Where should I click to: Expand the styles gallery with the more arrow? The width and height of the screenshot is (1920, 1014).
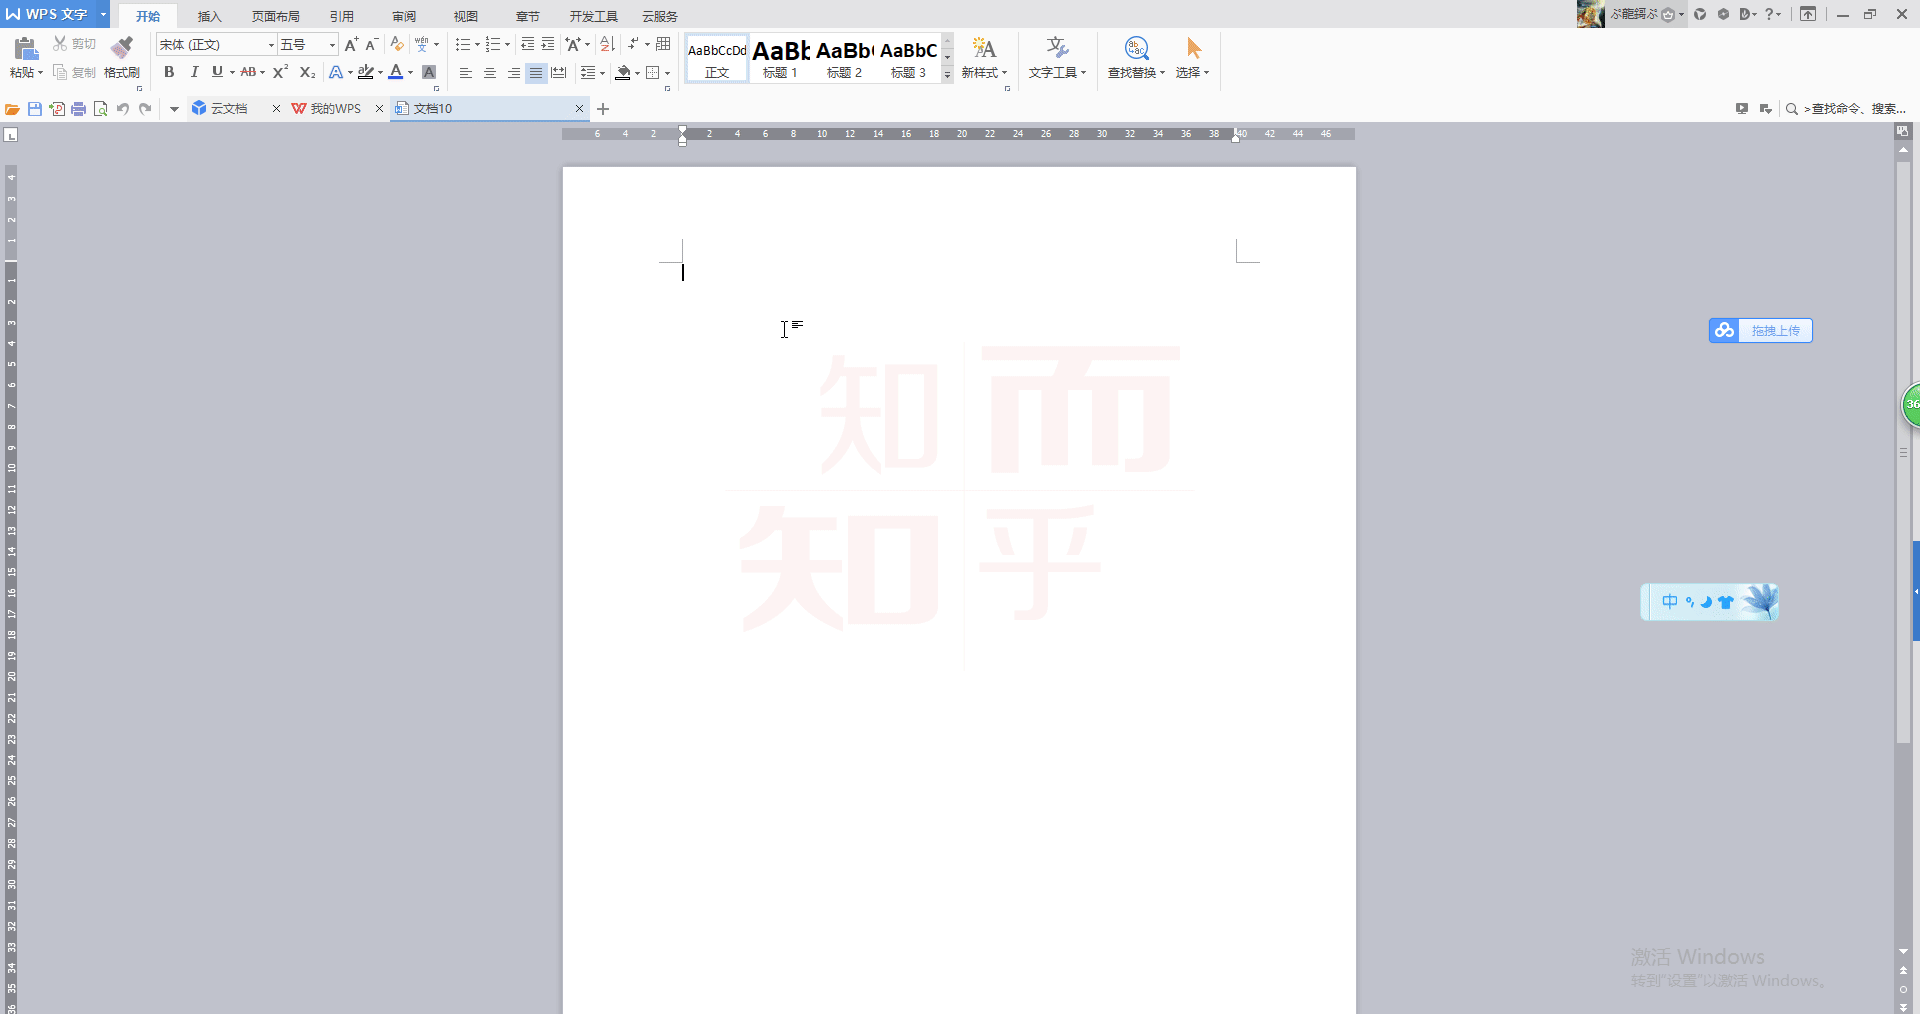click(946, 72)
